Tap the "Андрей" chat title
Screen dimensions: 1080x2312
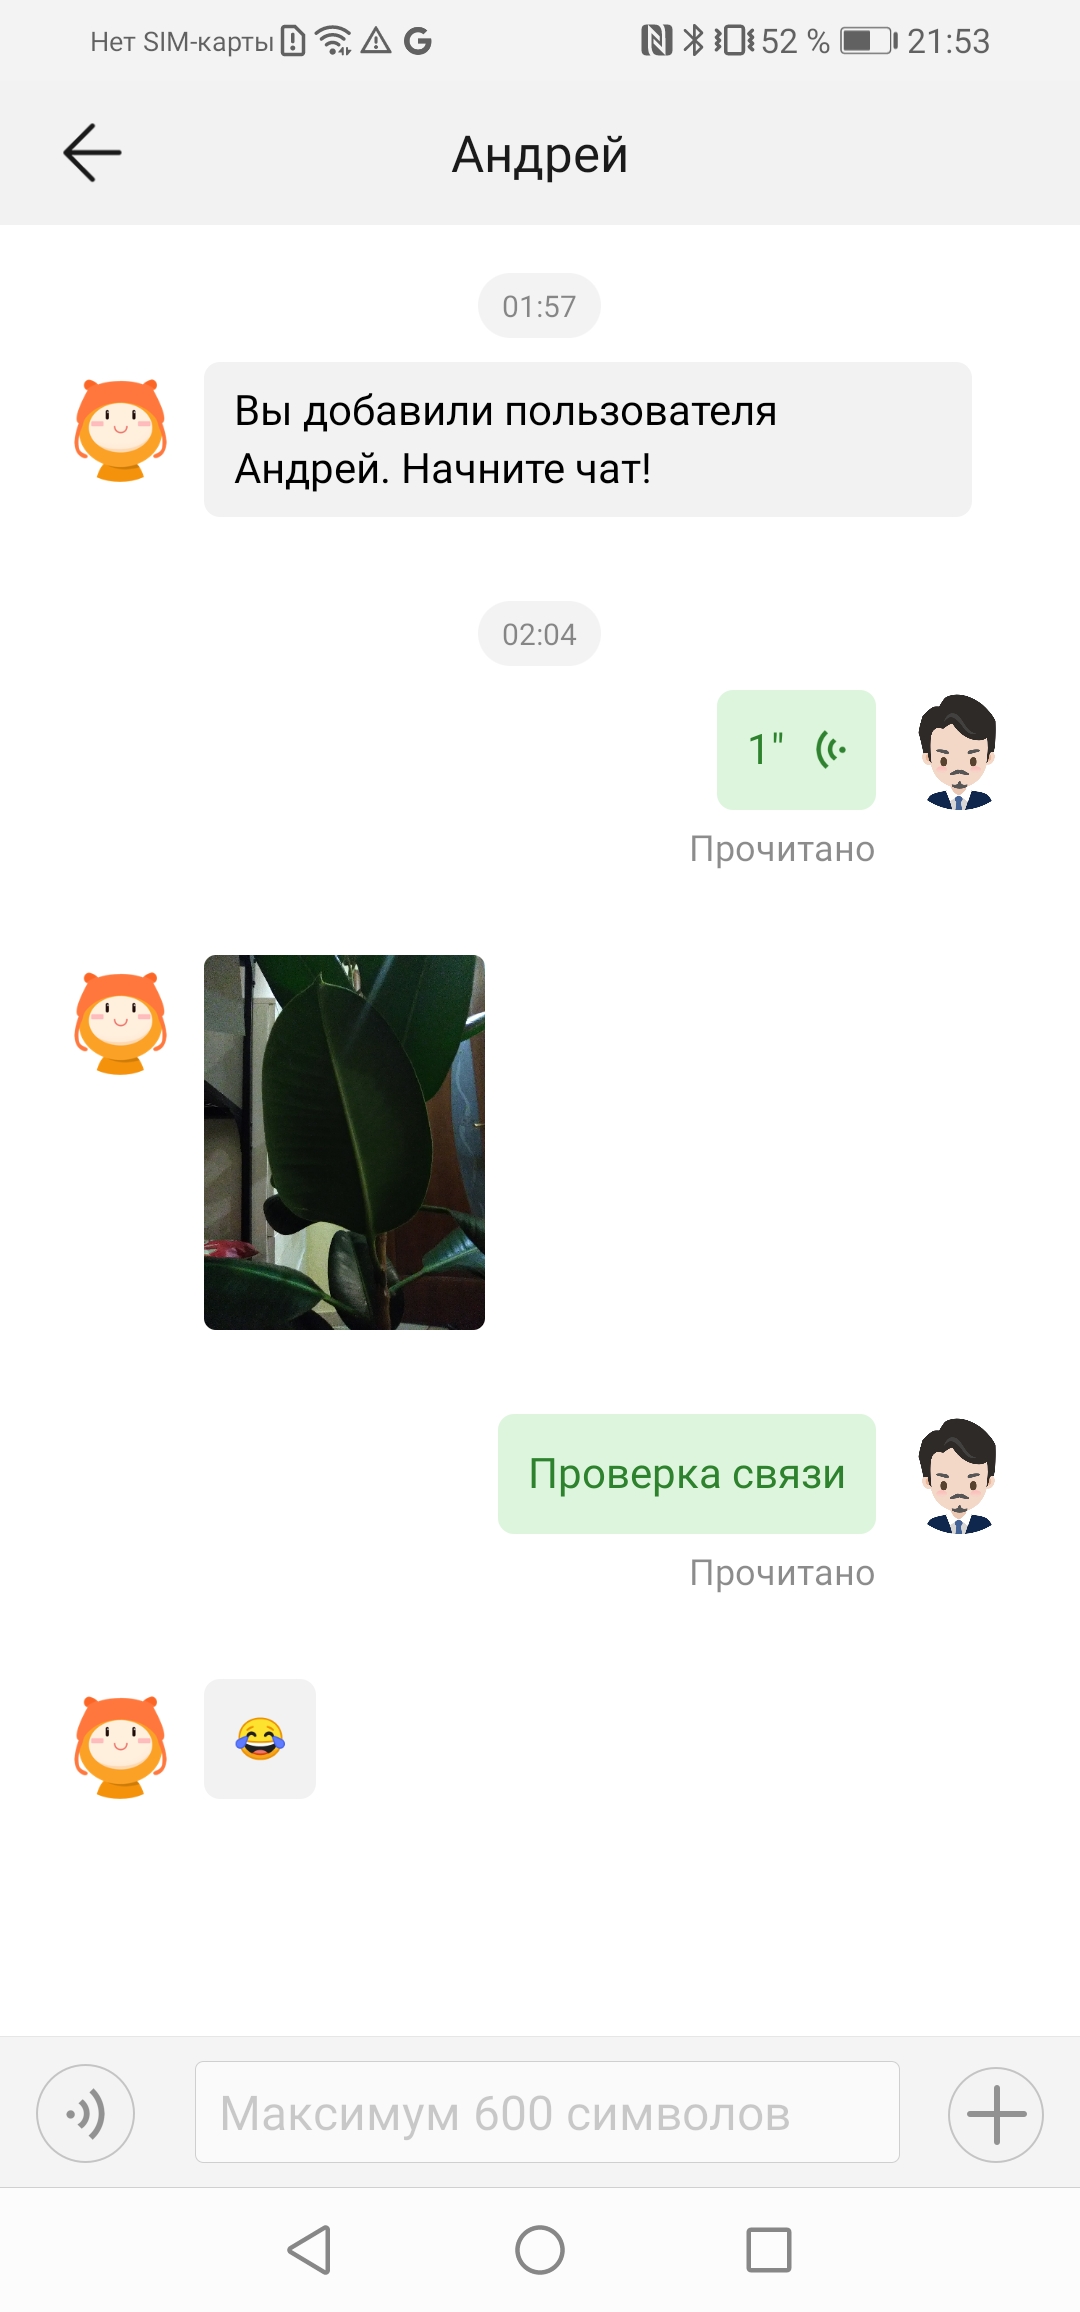point(540,155)
